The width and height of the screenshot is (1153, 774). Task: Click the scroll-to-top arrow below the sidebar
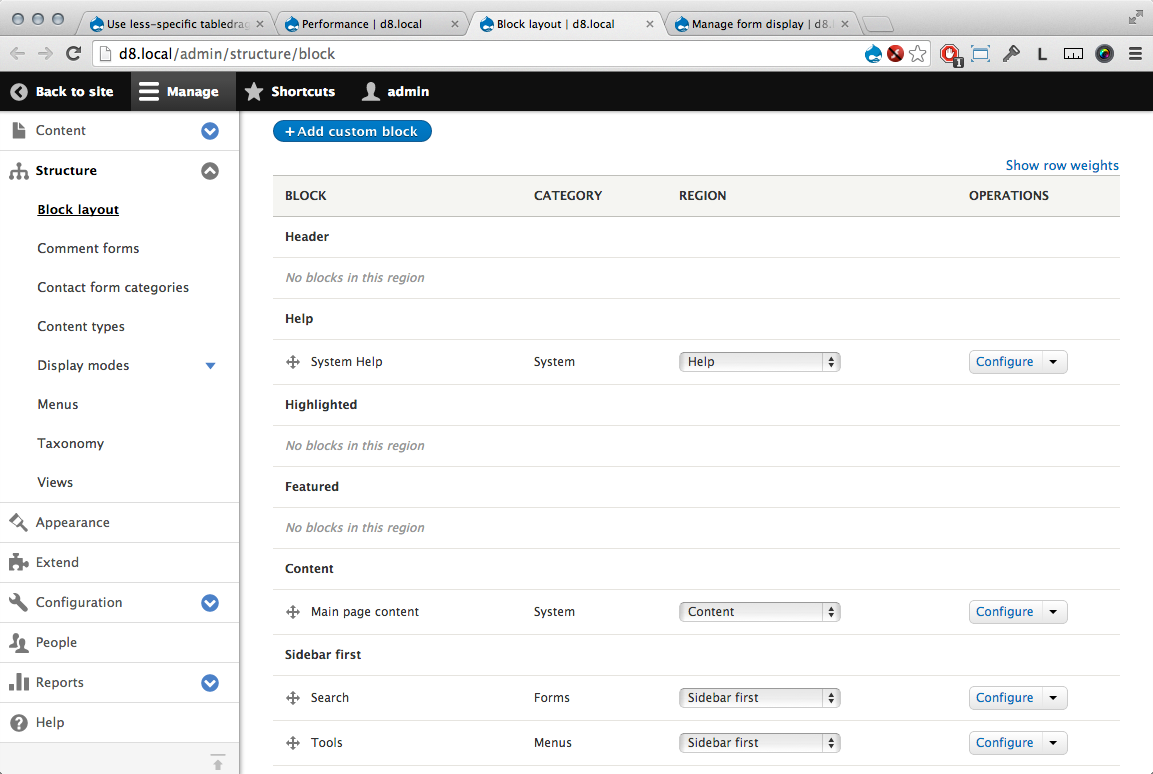(218, 762)
